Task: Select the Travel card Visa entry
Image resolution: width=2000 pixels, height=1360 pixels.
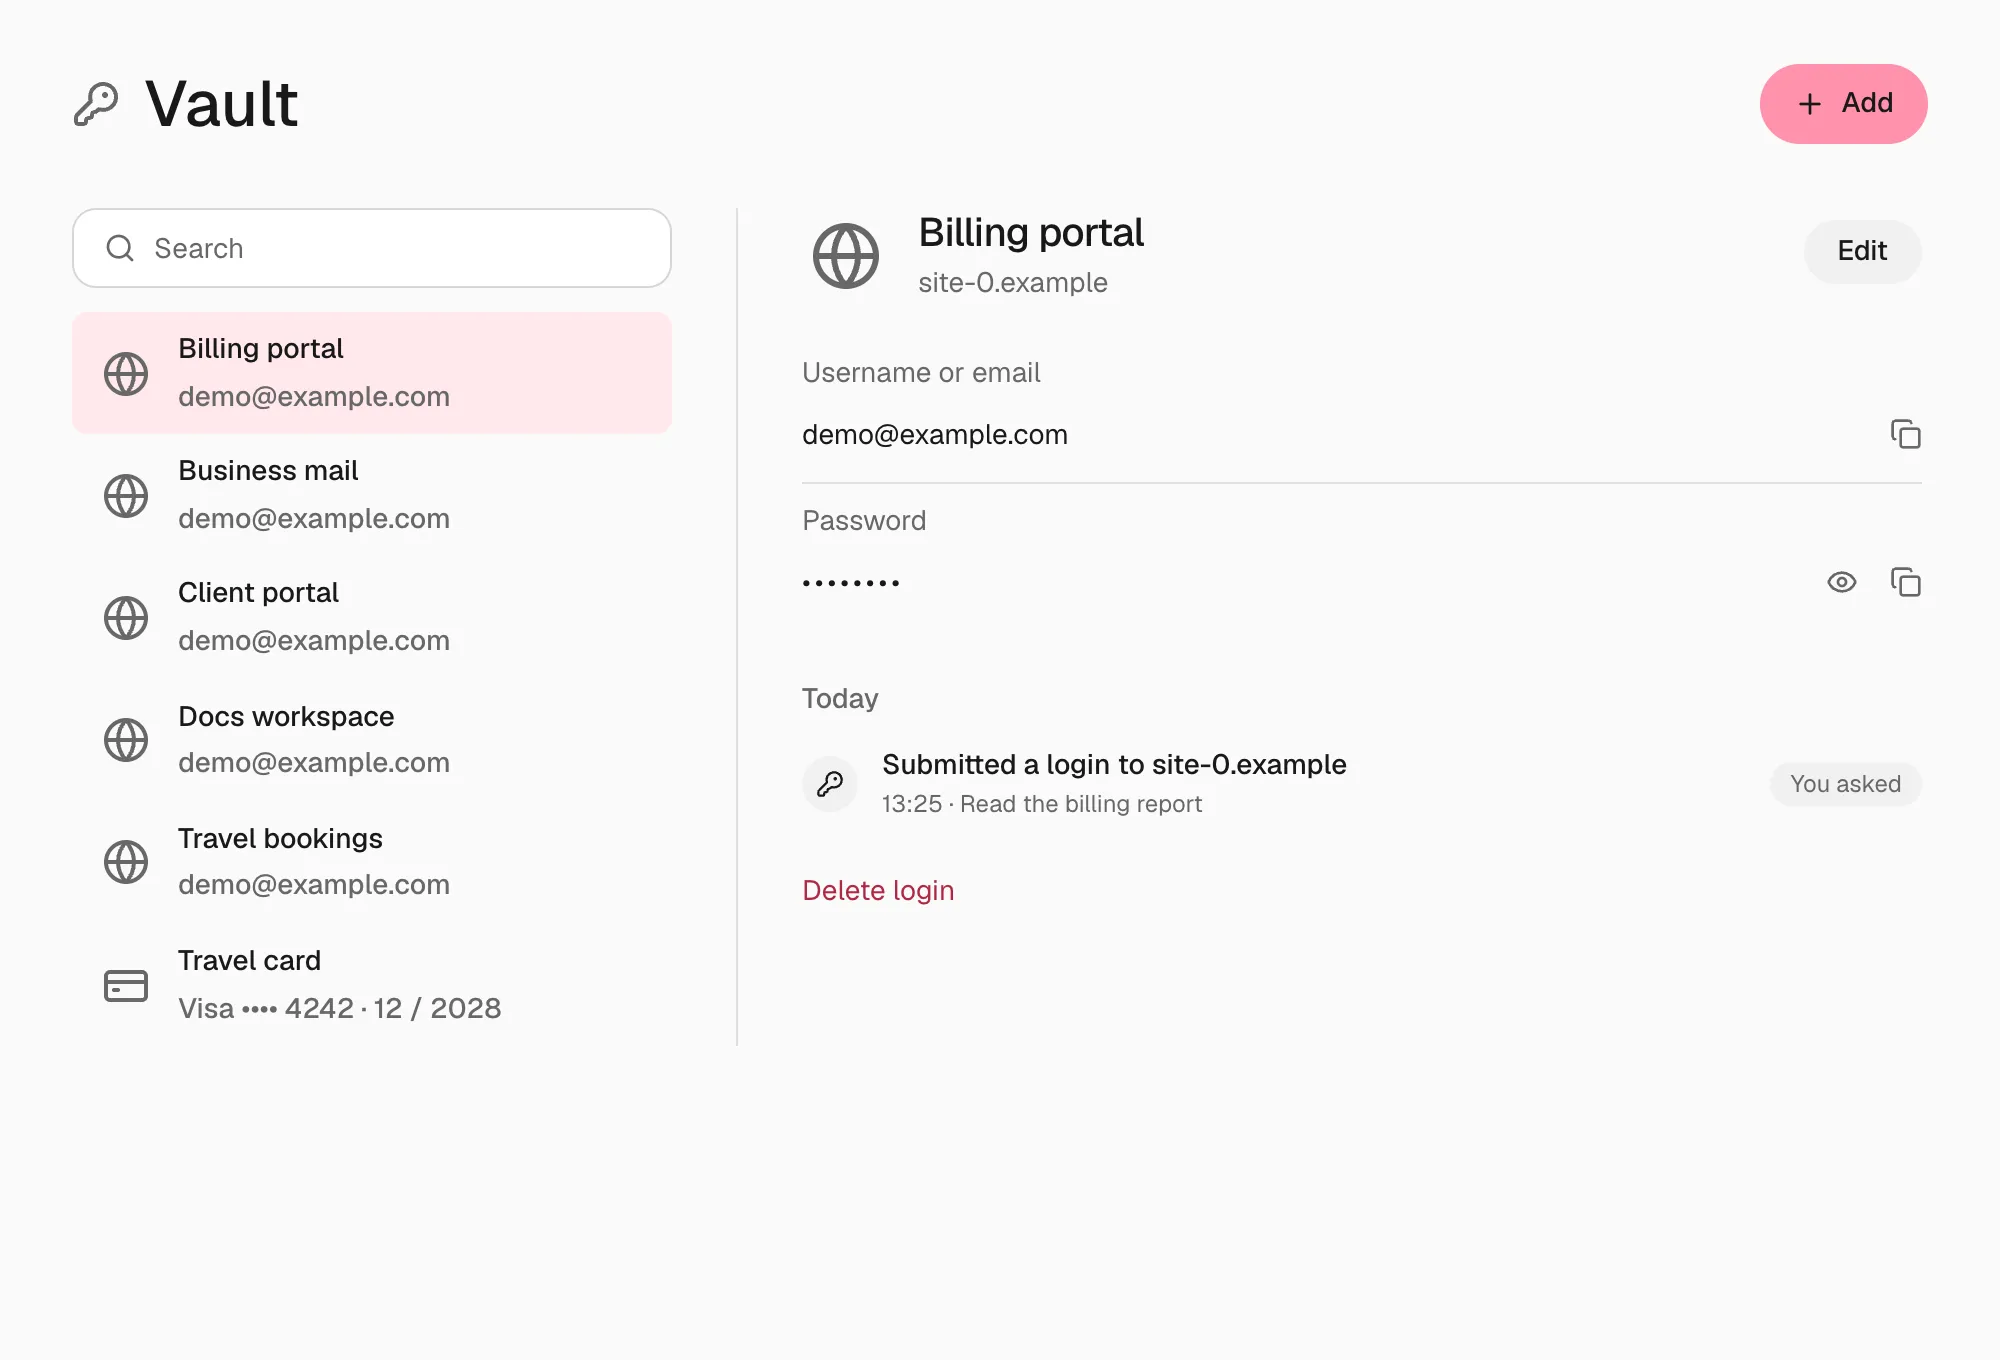Action: (372, 985)
